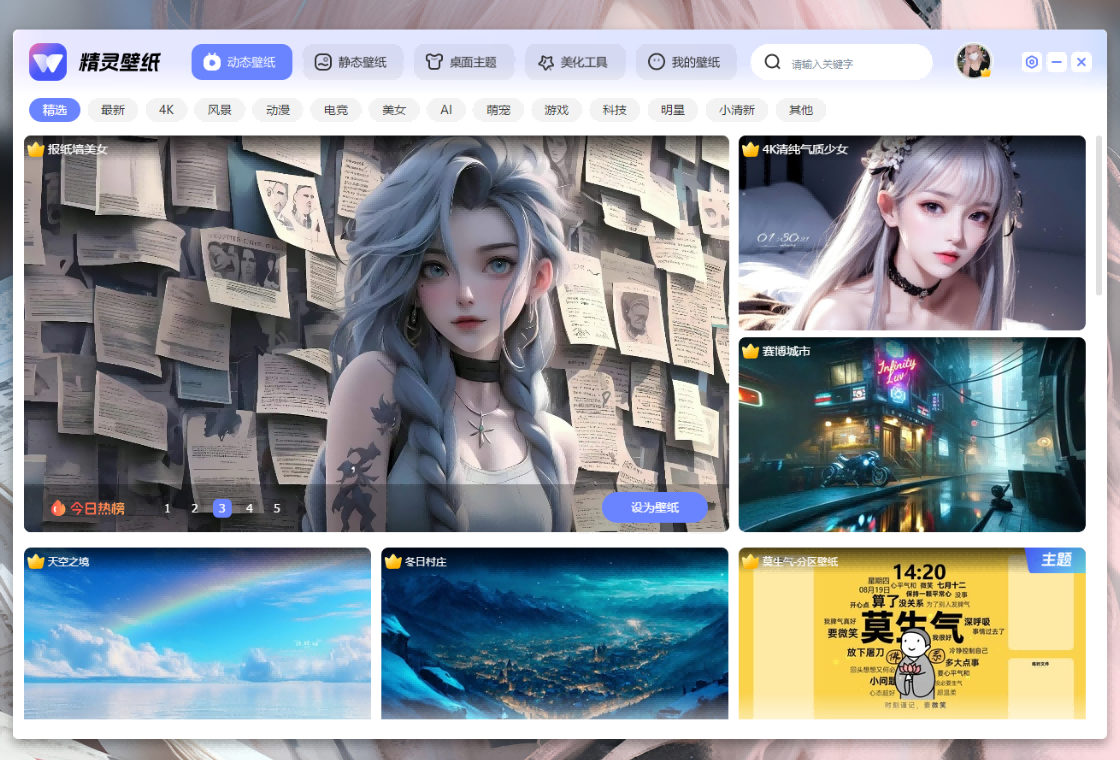Click crown icon on 冬日村庄 card
Viewport: 1120px width, 760px height.
[393, 561]
